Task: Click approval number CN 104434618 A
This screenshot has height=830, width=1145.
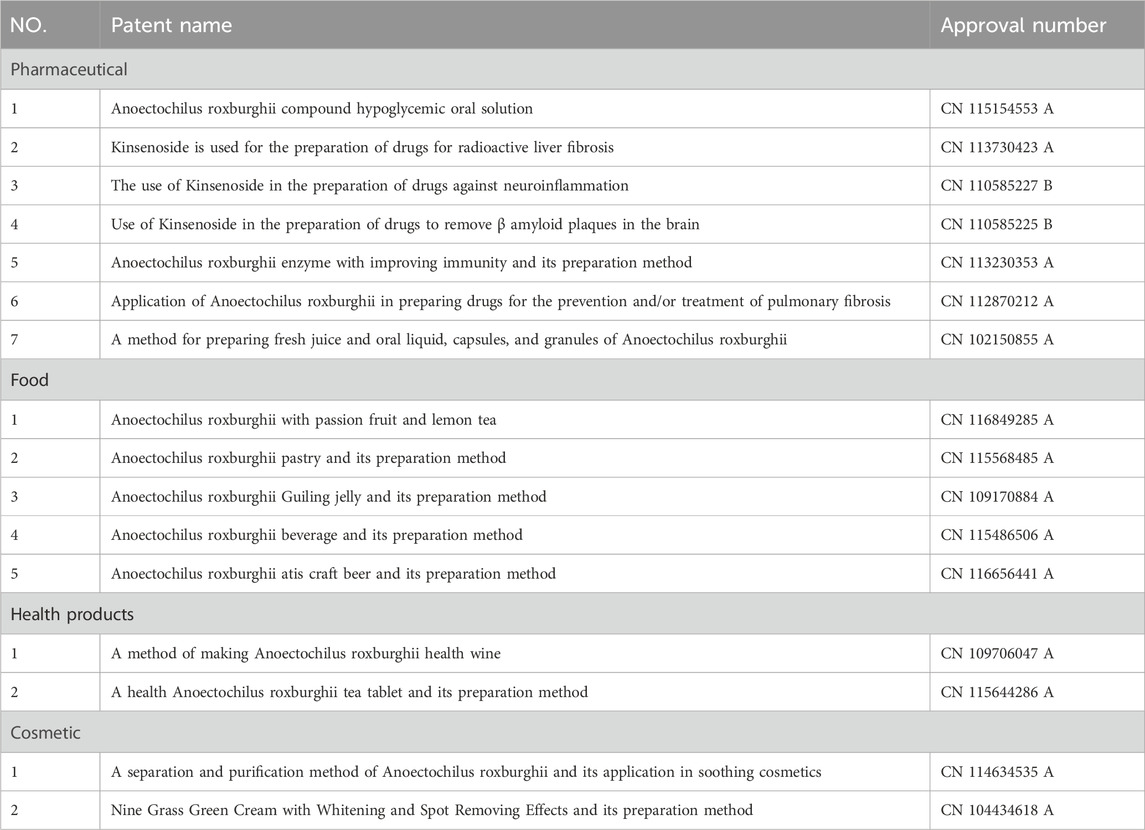Action: pos(997,810)
